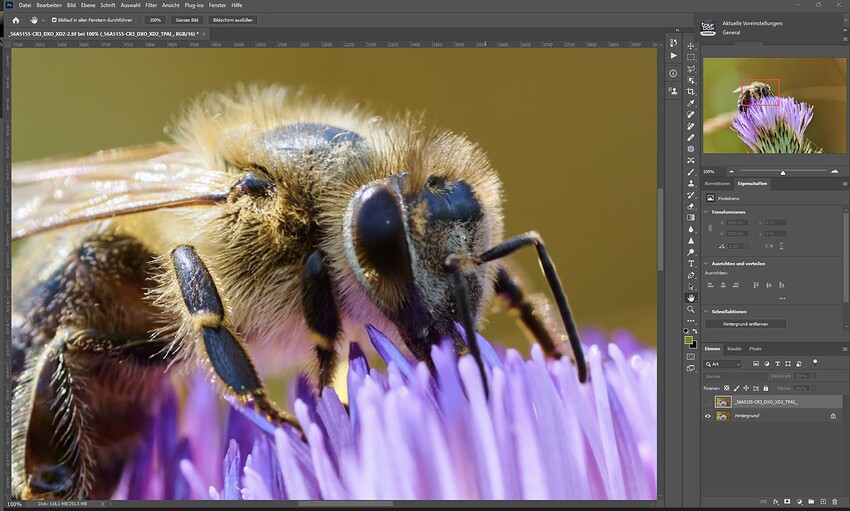This screenshot has width=850, height=511.
Task: Click the green foreground color swatch
Action: (x=688, y=340)
